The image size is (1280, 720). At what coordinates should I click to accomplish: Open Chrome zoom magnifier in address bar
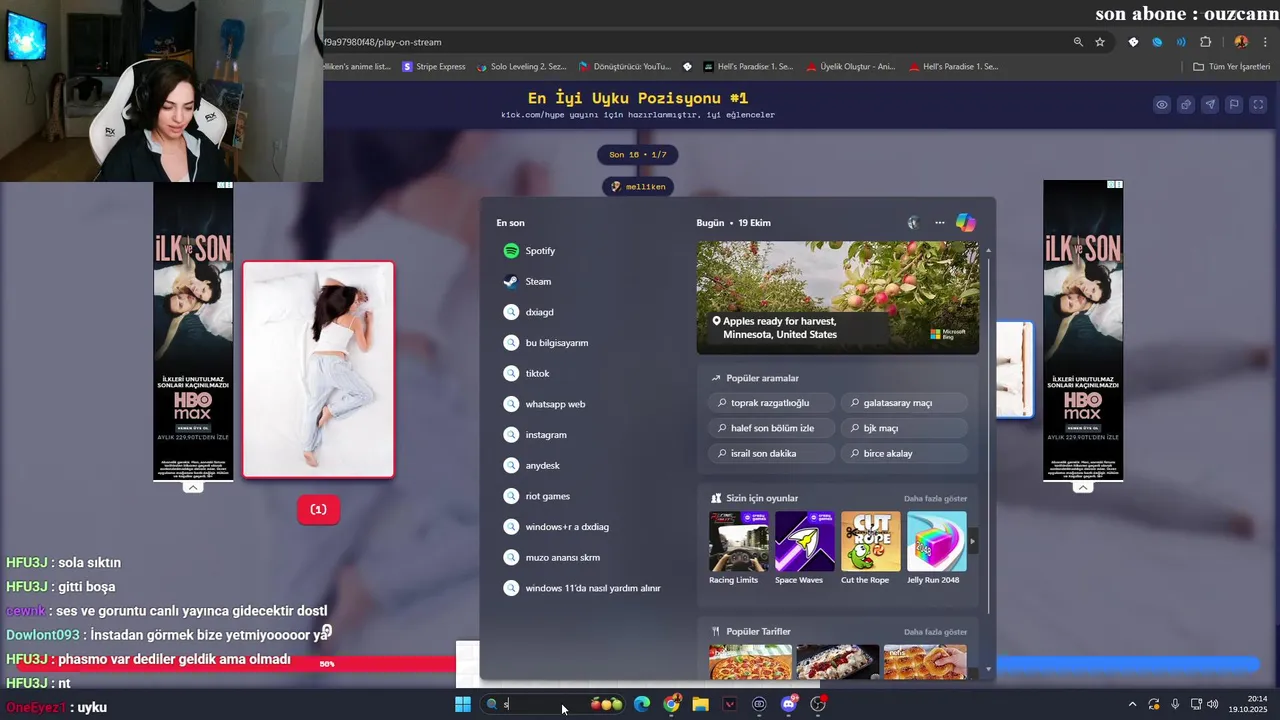(1078, 42)
